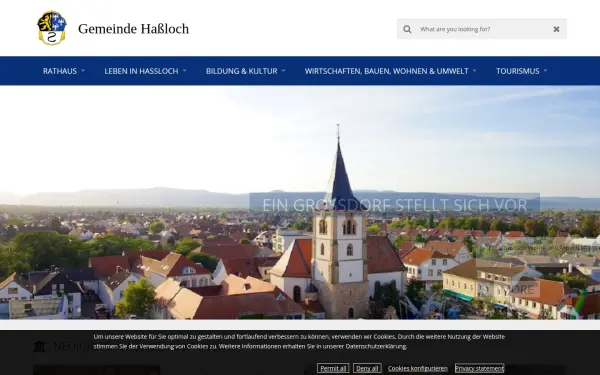Click the Deny all cookies button
Viewport: 600px width, 375px height.
pos(367,368)
